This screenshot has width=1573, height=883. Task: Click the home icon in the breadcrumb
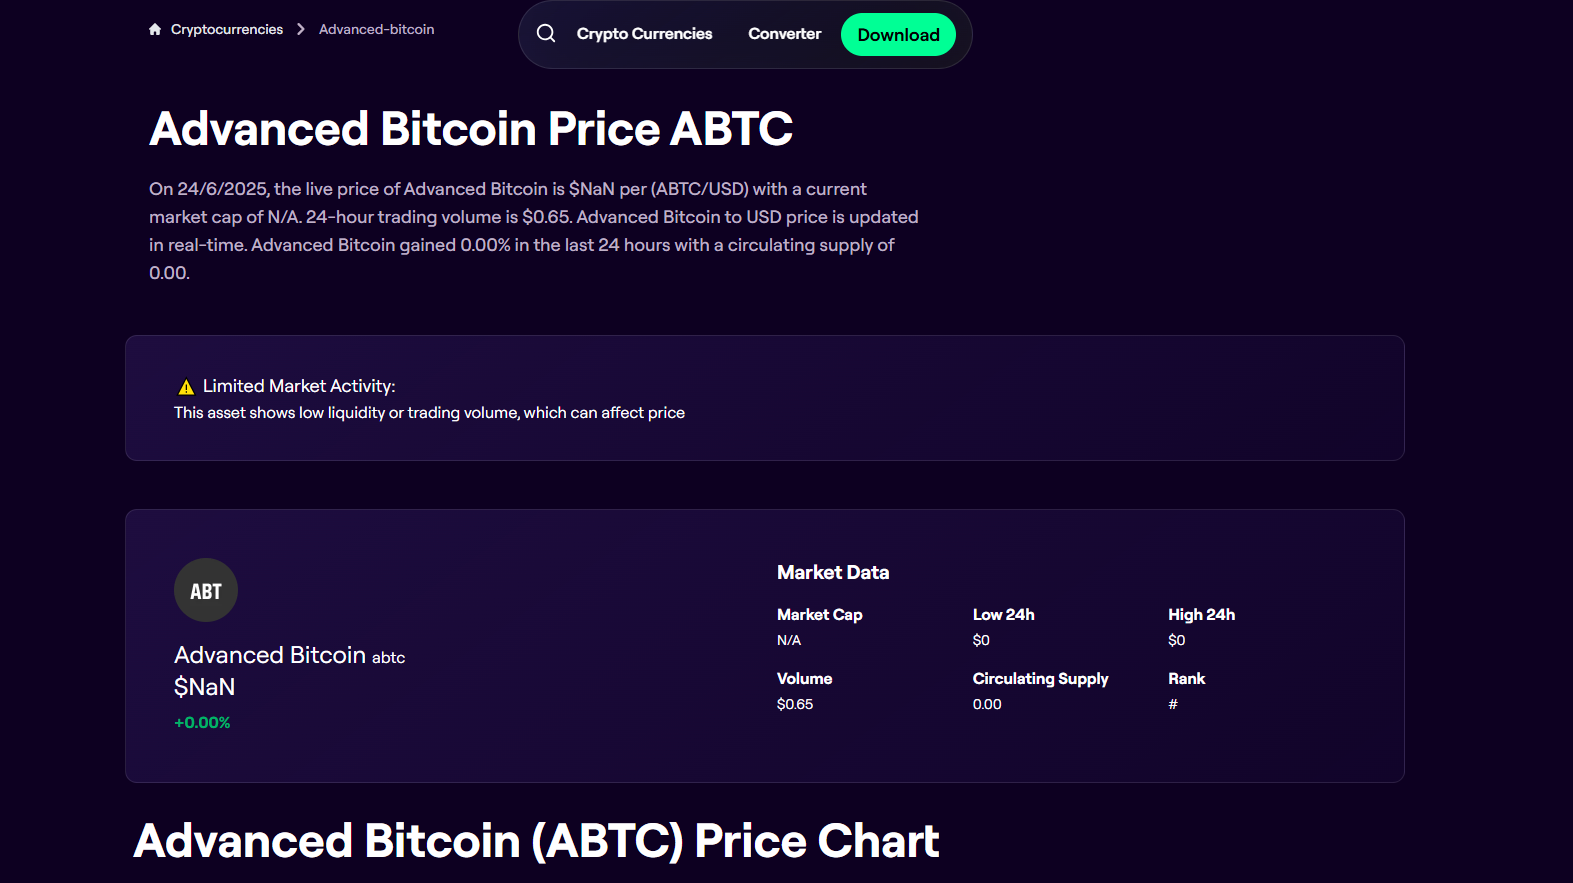[154, 29]
